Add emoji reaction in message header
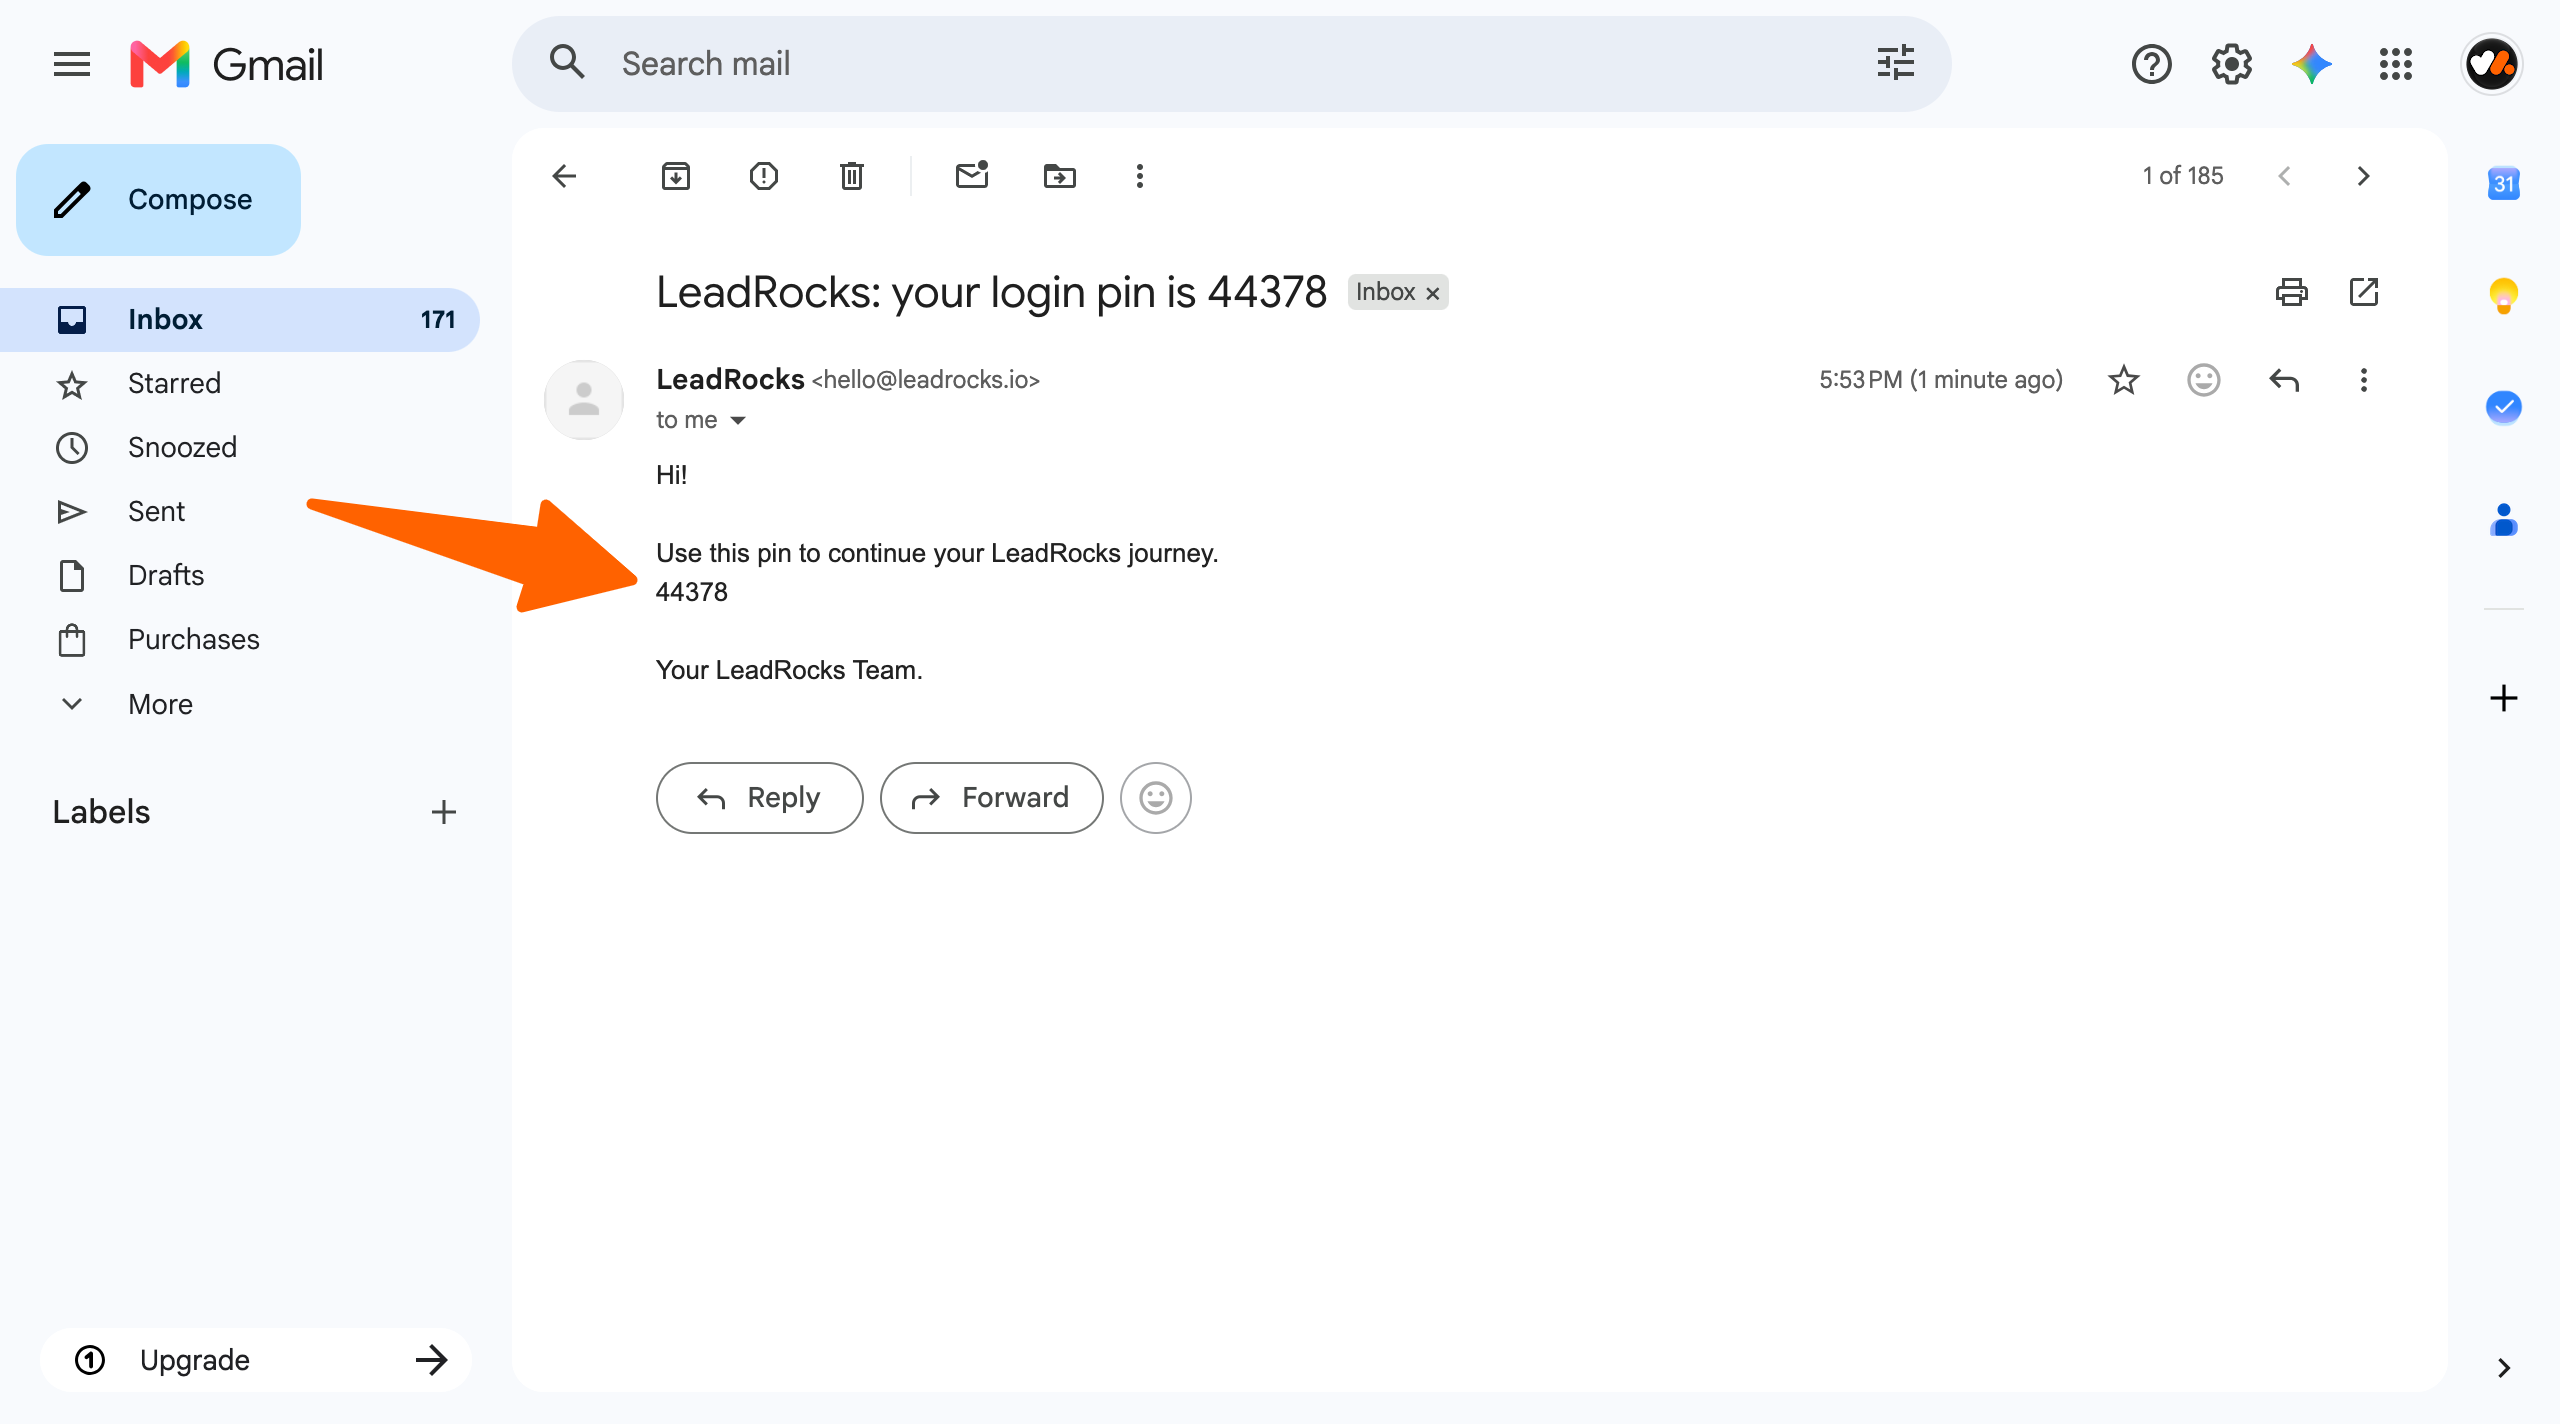This screenshot has width=2560, height=1424. tap(2203, 380)
